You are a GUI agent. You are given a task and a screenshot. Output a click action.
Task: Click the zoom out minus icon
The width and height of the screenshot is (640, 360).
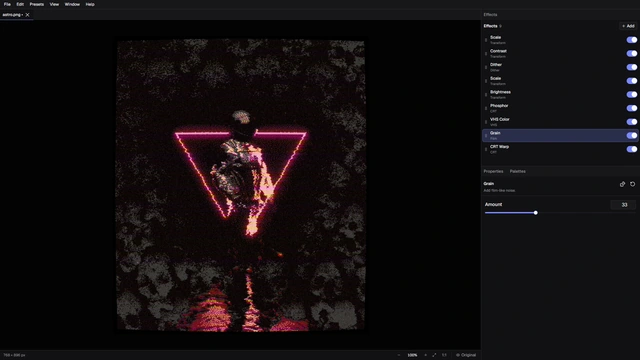399,355
